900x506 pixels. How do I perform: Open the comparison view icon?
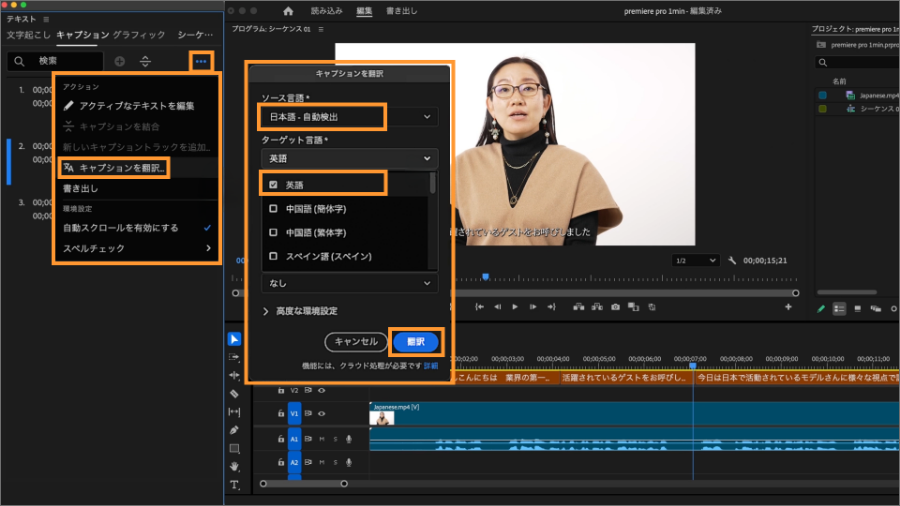pos(634,307)
